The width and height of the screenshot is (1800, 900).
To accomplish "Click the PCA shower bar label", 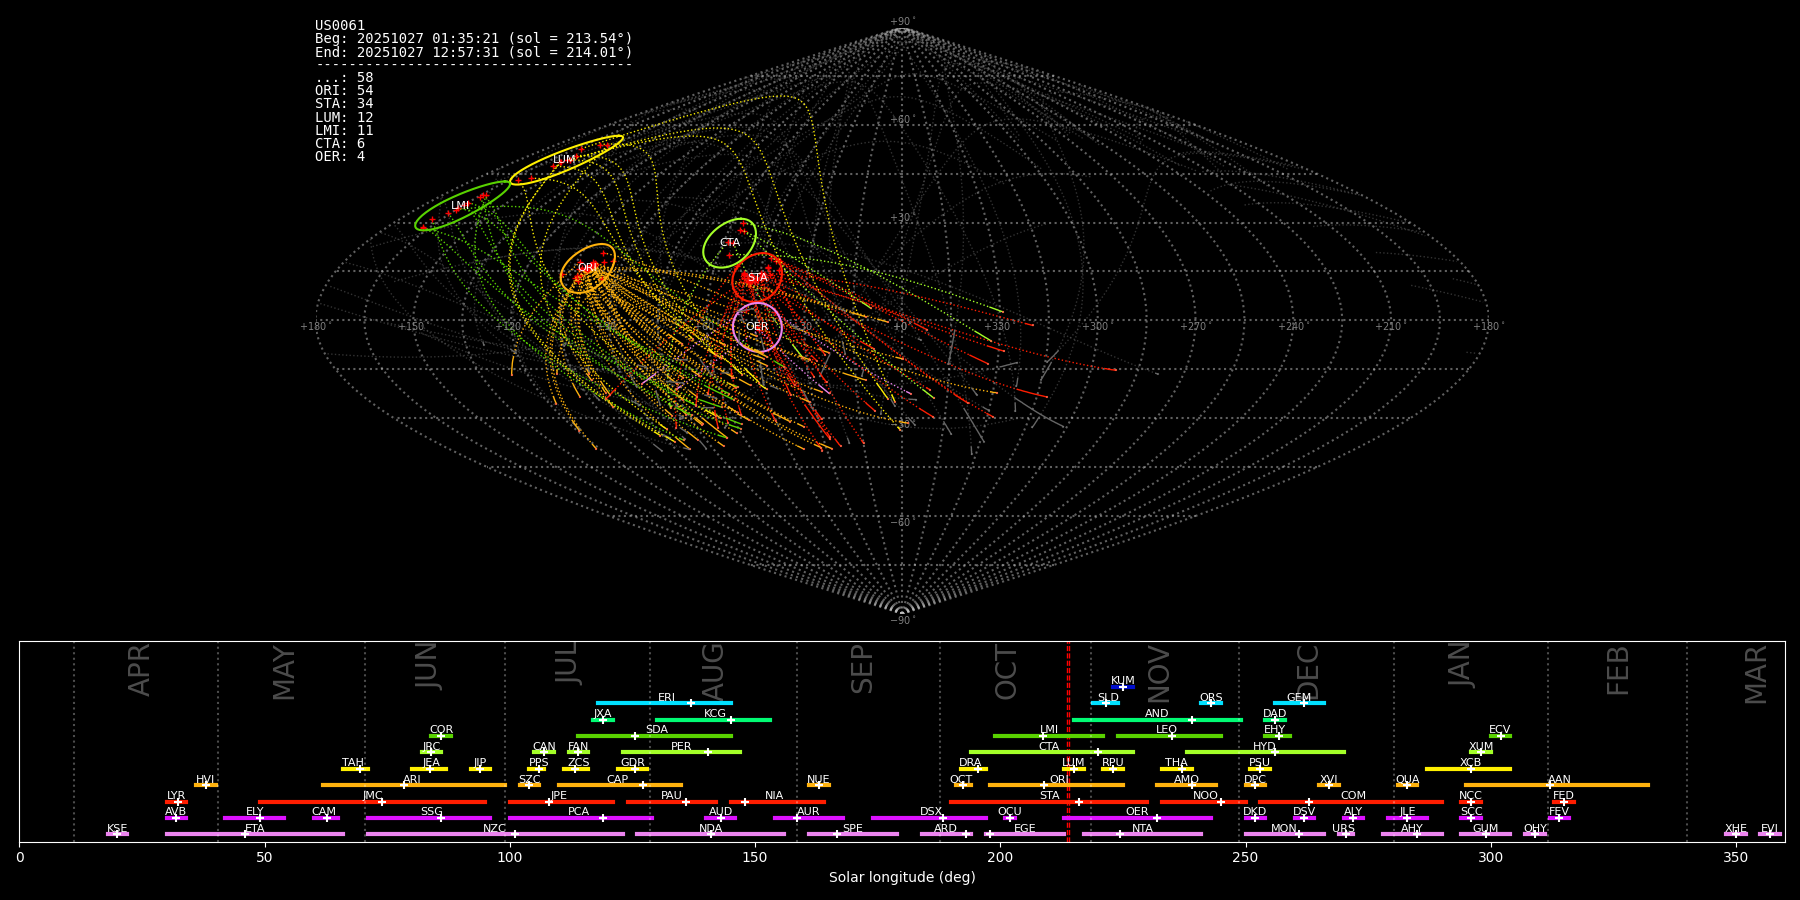I will [x=578, y=812].
